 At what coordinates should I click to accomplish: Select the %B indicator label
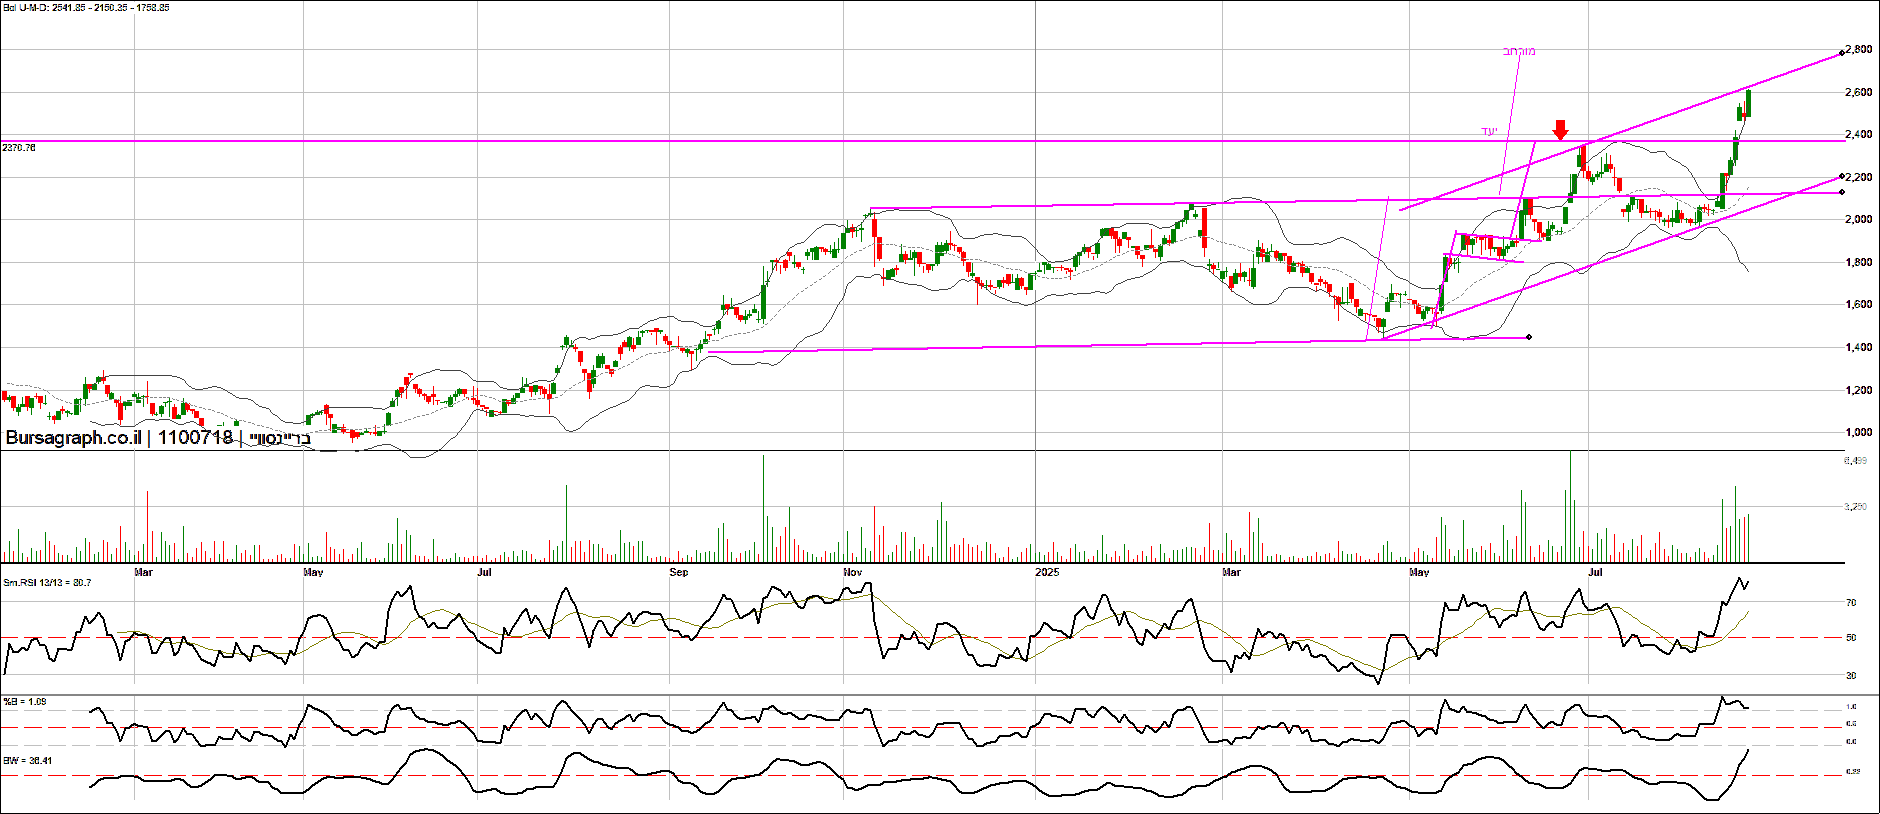pos(25,702)
